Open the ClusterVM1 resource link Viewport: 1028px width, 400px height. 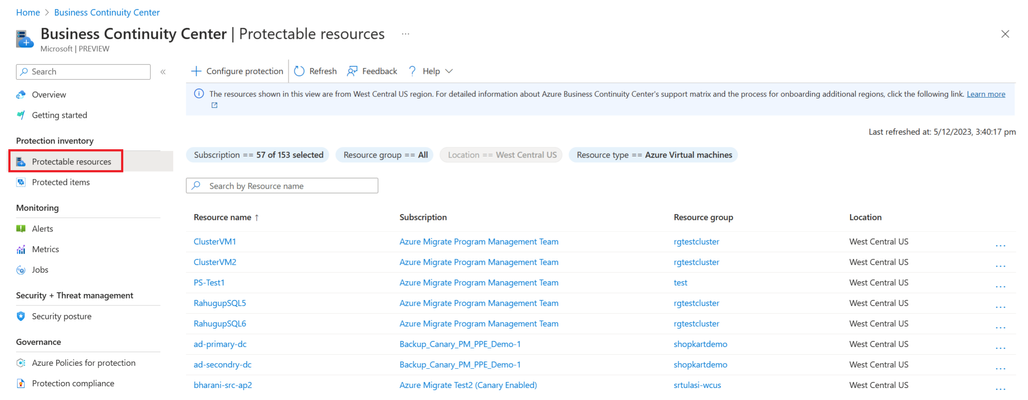coord(214,241)
